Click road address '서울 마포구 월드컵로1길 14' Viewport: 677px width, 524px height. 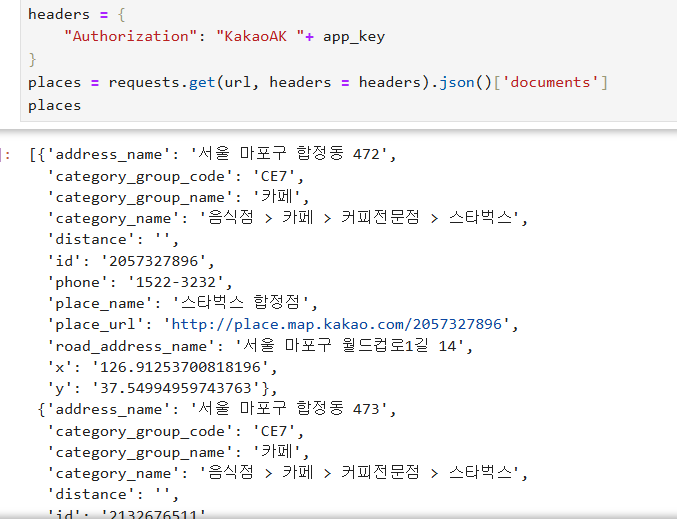[x=350, y=345]
